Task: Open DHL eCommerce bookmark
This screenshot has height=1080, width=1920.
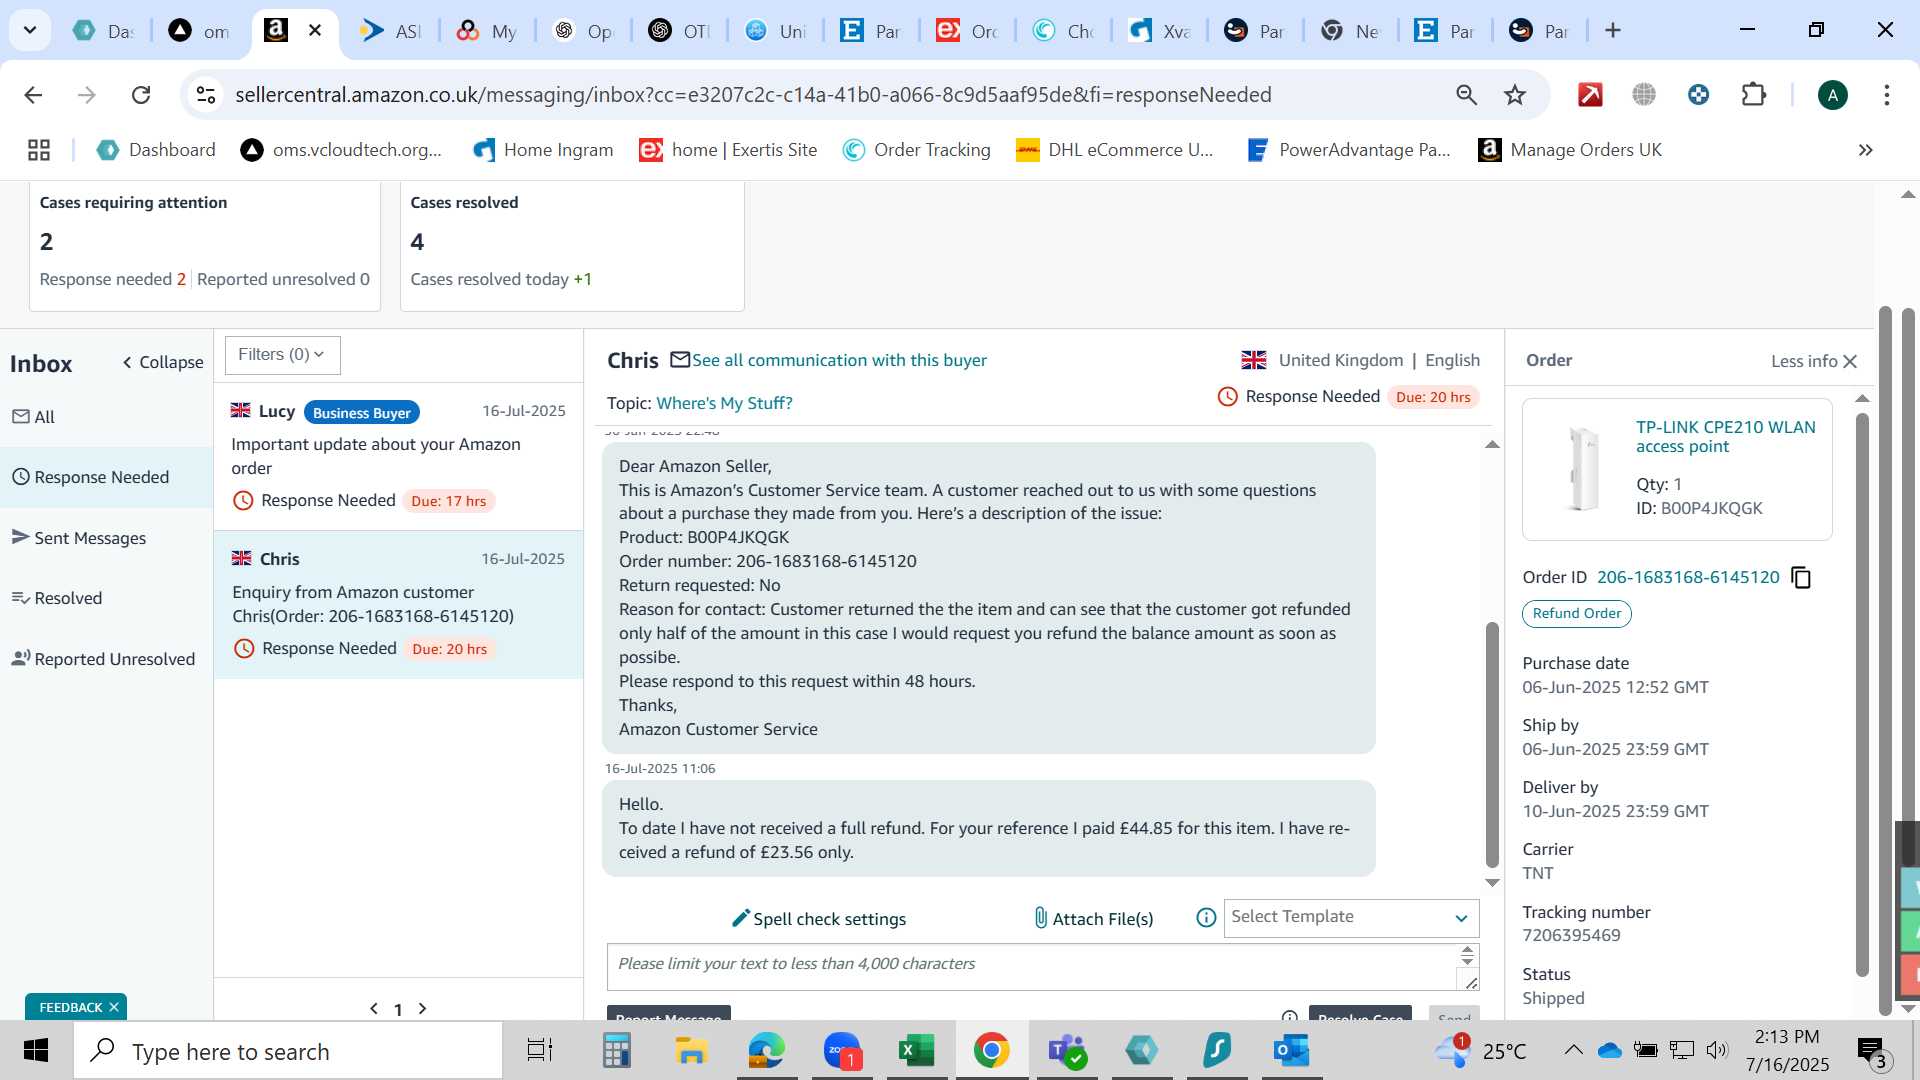Action: click(1114, 150)
